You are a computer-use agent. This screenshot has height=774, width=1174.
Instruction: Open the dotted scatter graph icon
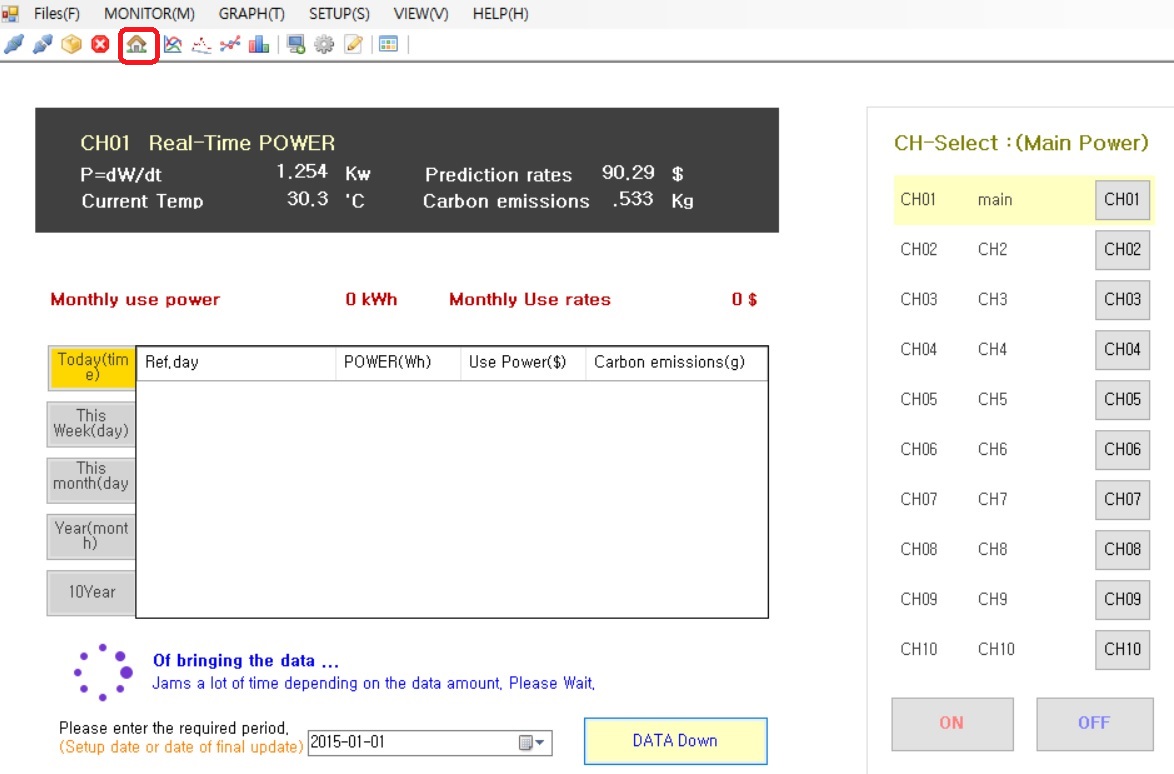201,45
